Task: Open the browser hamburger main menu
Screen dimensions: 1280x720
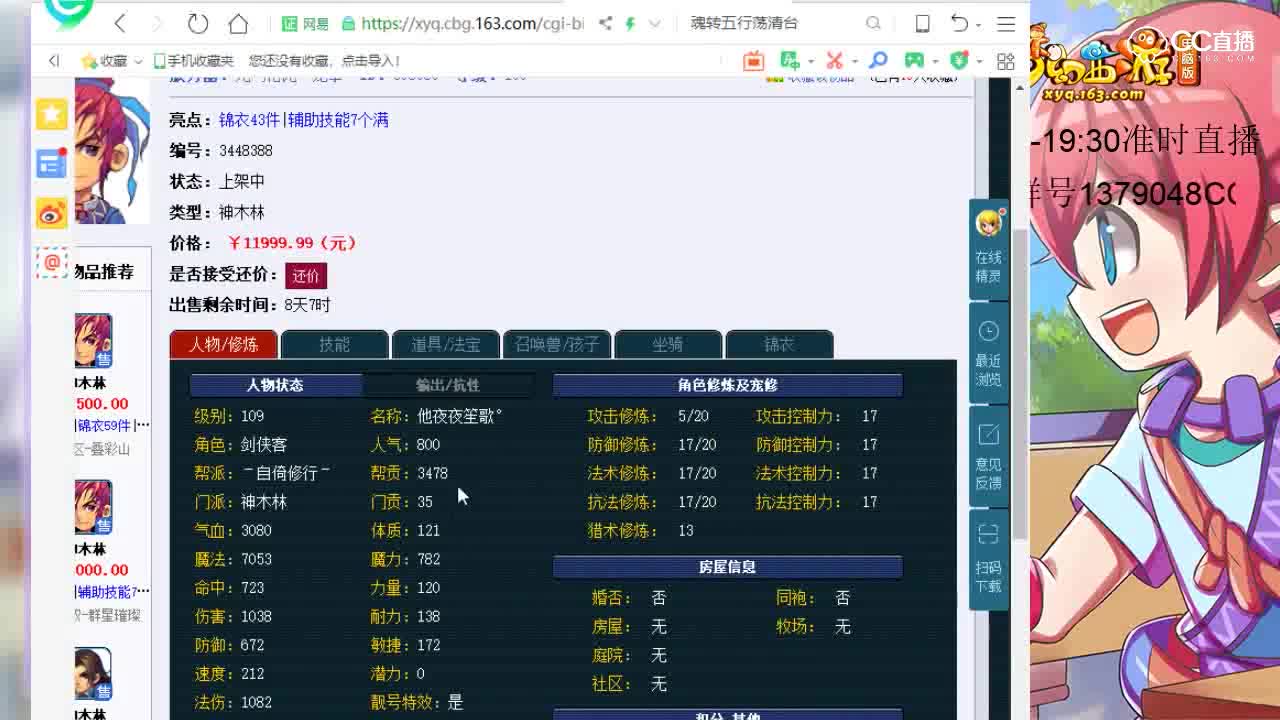Action: [1006, 23]
